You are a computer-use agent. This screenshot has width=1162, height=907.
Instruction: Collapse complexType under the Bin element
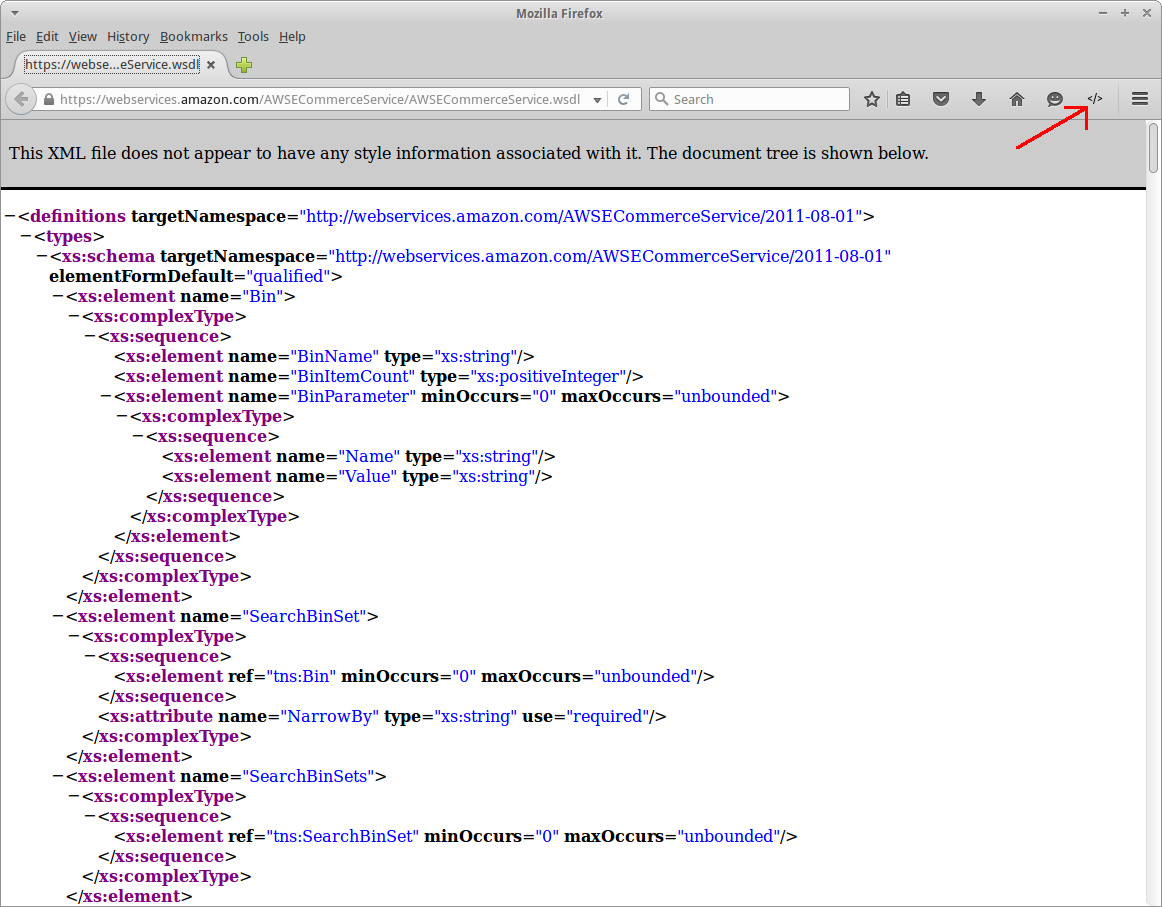(74, 316)
